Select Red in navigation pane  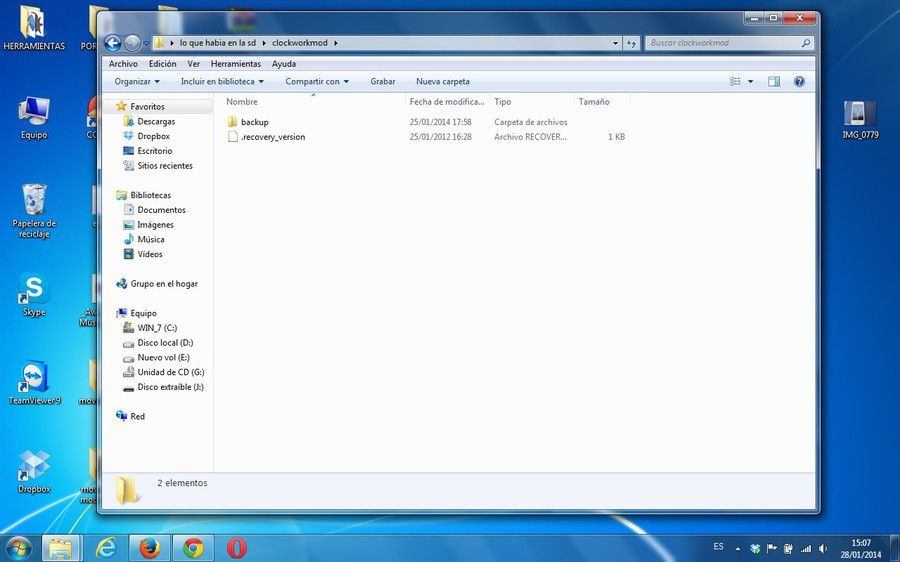(x=137, y=416)
